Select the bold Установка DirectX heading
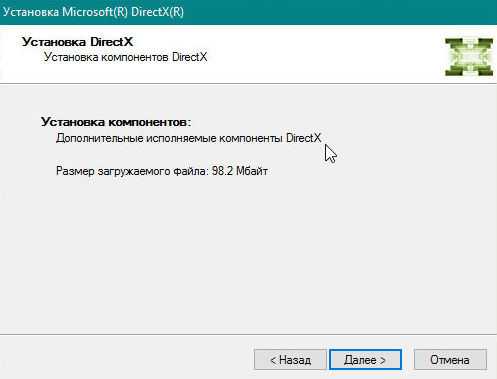 tap(77, 42)
